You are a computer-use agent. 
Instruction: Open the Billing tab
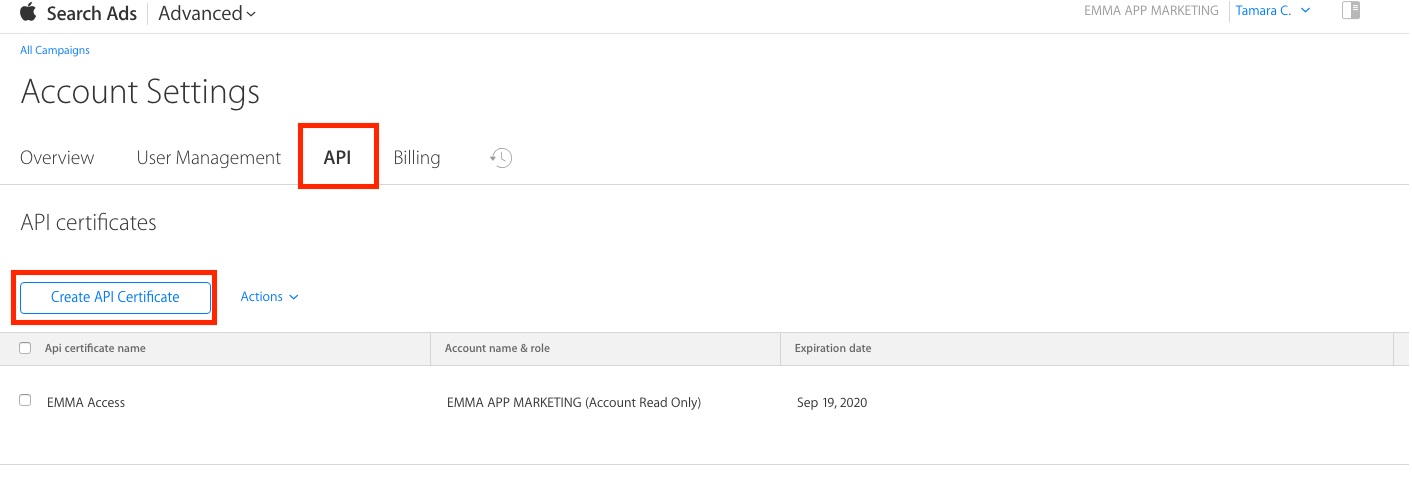coord(416,158)
